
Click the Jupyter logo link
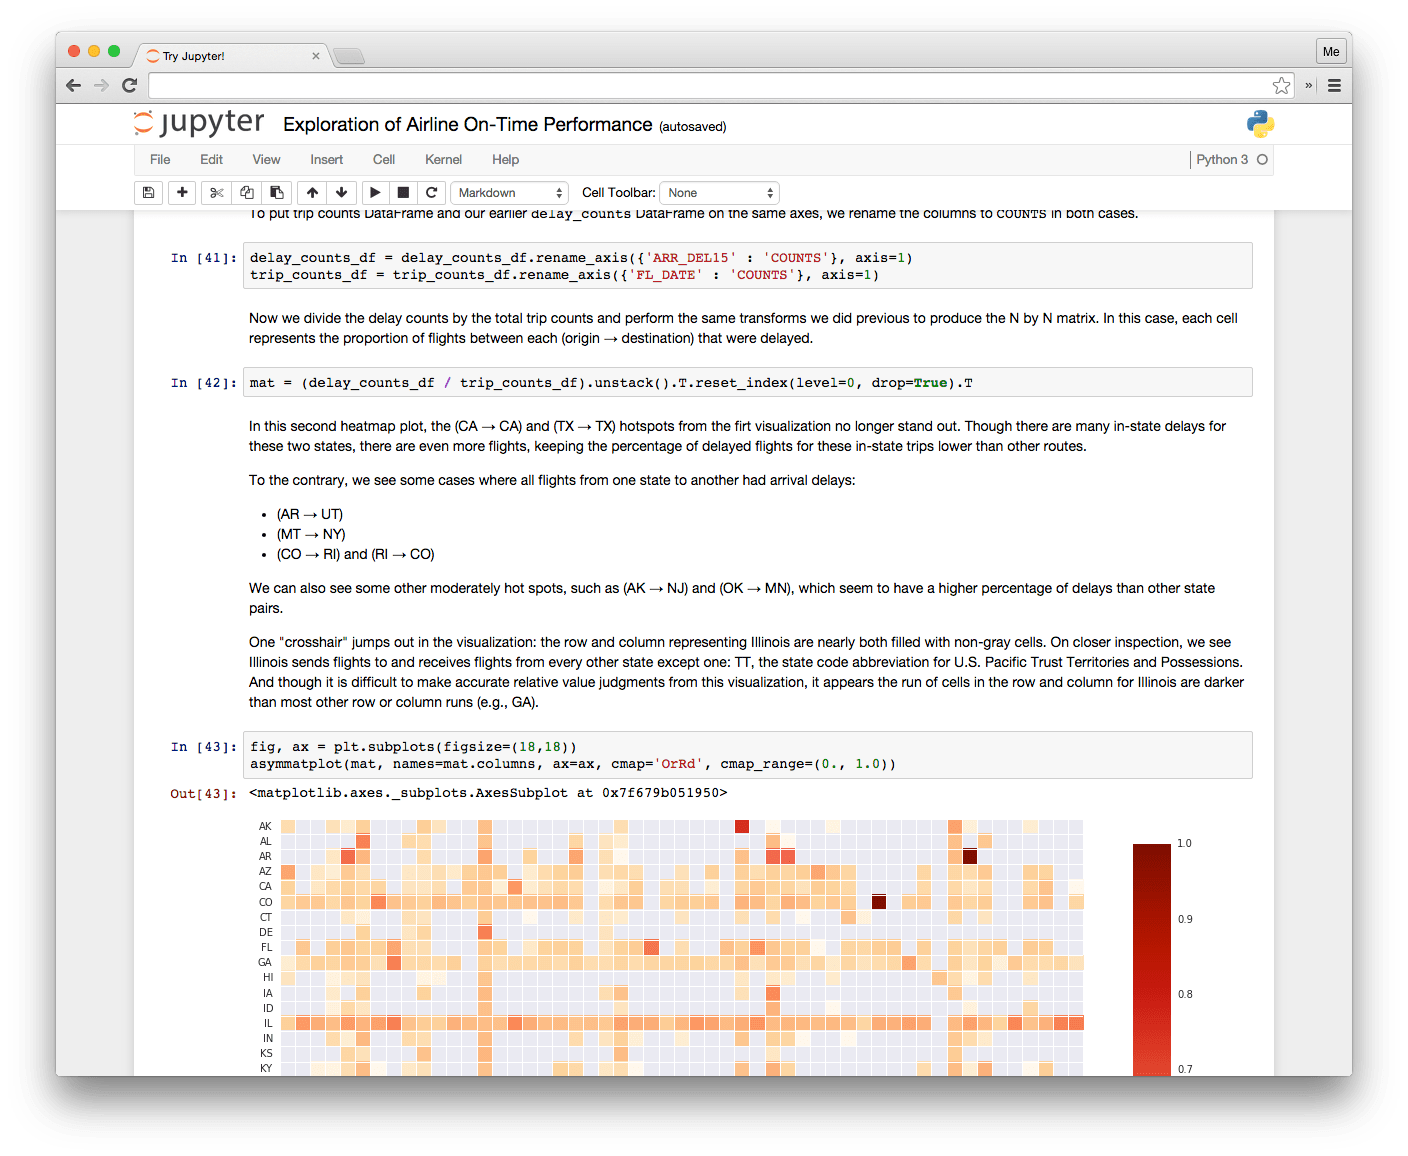coord(199,124)
